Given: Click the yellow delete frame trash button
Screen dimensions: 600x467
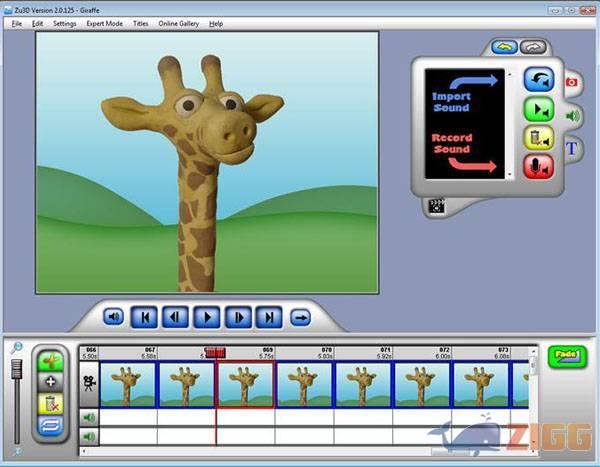Looking at the screenshot, I should point(50,403).
